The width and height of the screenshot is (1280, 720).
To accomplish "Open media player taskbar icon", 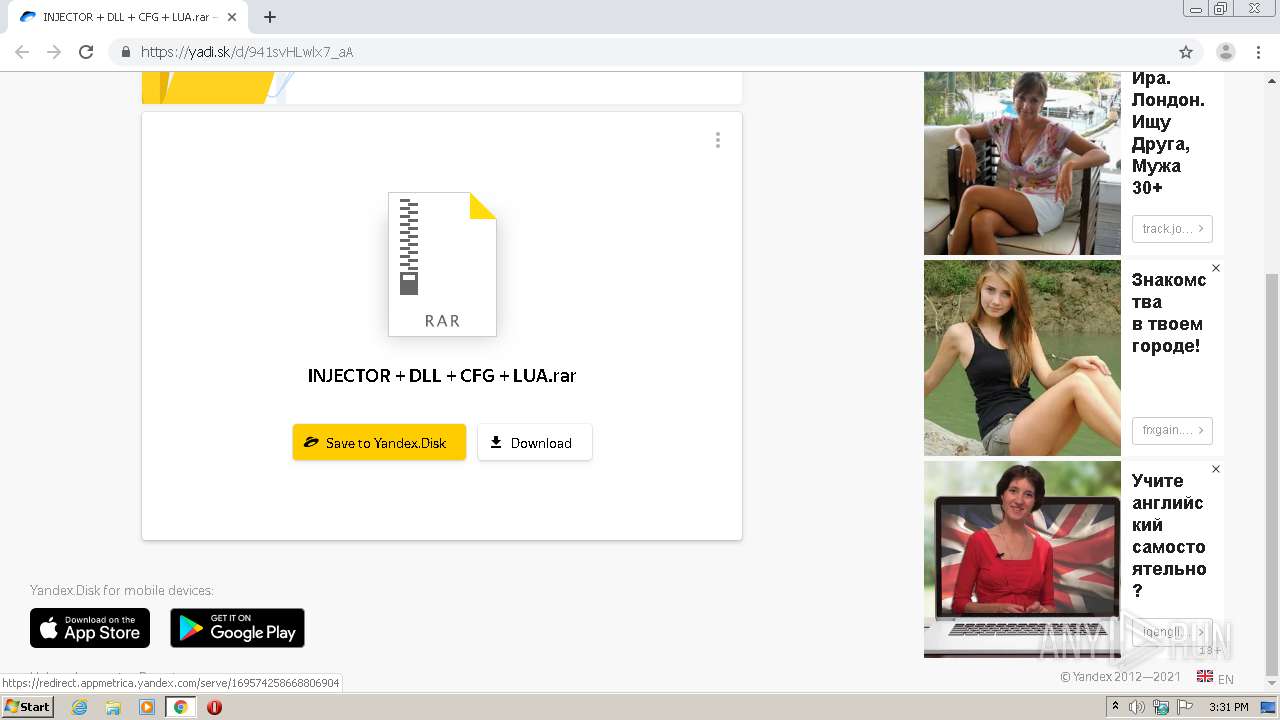I will click(x=147, y=707).
